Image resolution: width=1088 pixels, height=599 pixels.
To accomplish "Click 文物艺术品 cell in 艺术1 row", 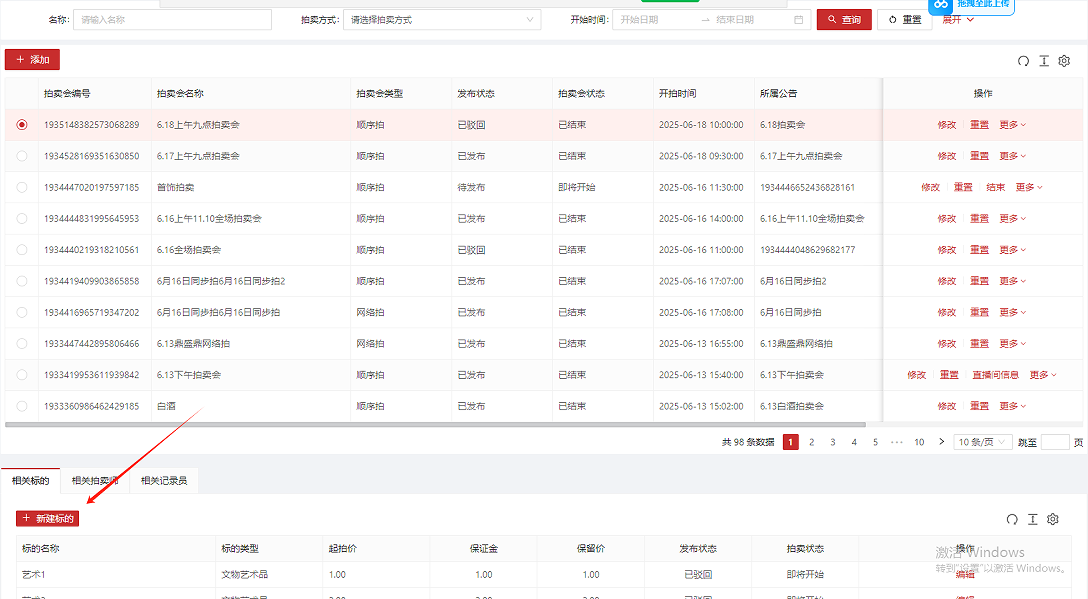I will [244, 575].
